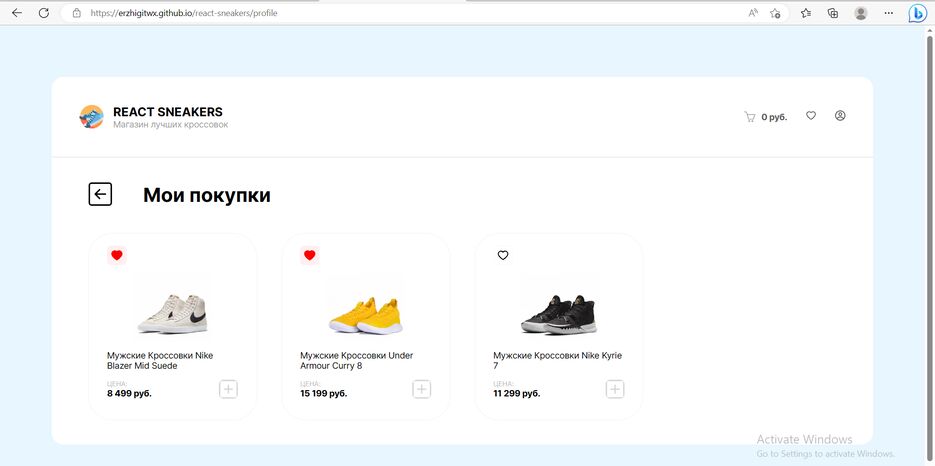This screenshot has height=466, width=935.
Task: Click Nike Kyrie 7 sneaker image
Action: (x=559, y=314)
